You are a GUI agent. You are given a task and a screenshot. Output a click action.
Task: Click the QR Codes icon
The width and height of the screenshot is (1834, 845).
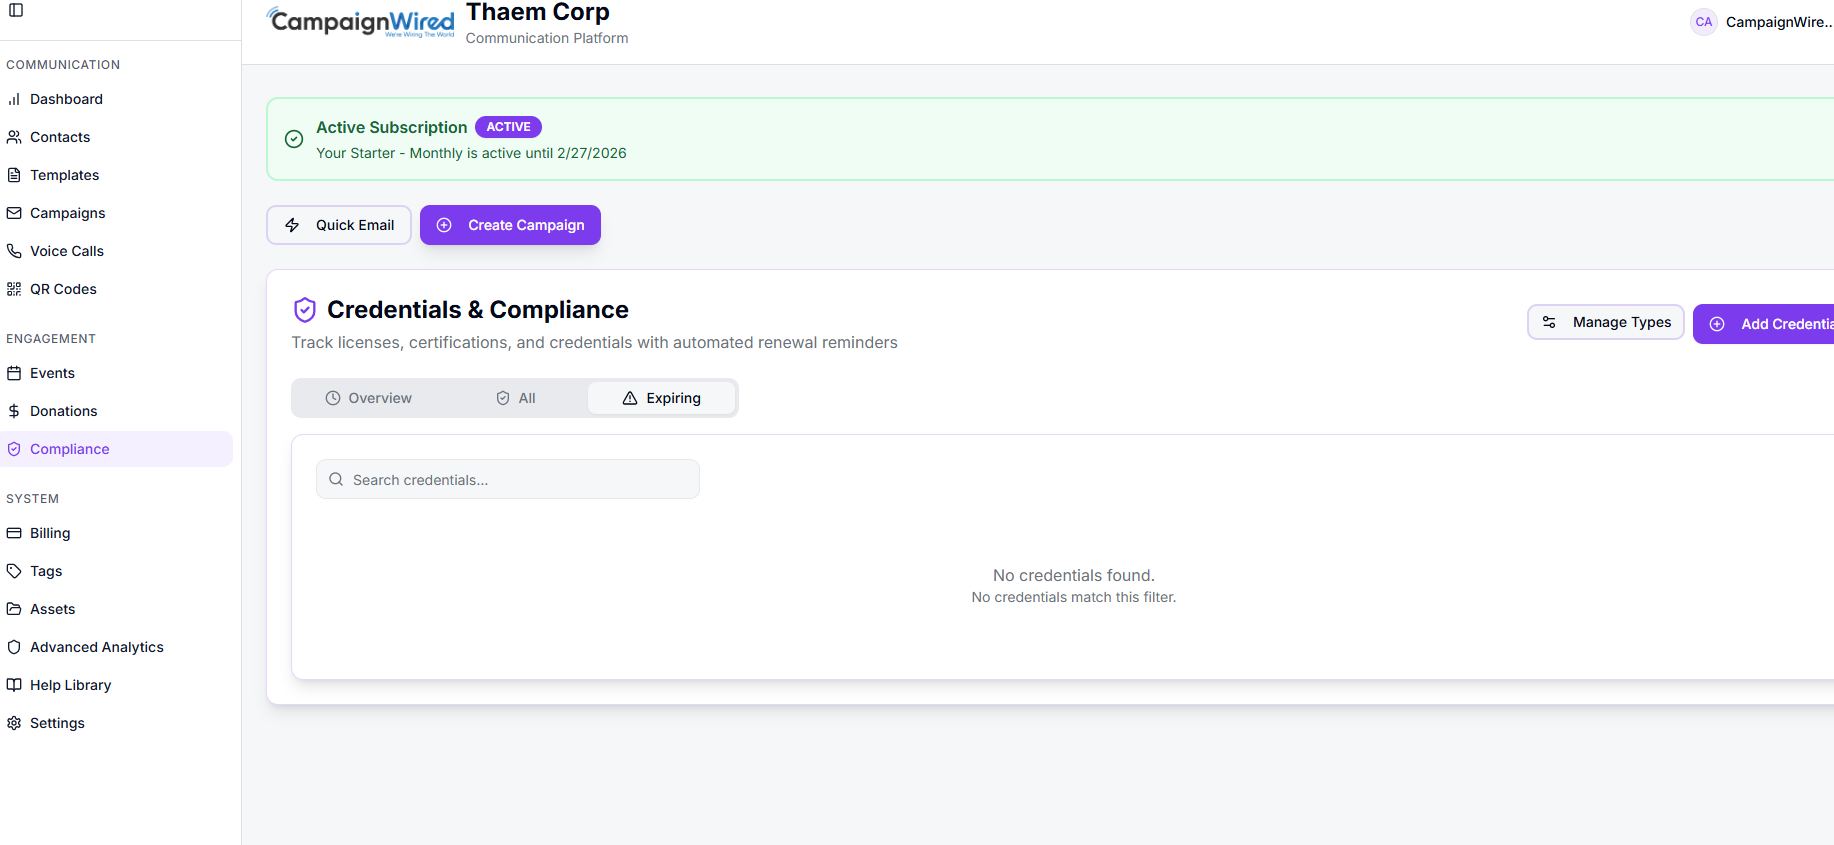click(14, 289)
